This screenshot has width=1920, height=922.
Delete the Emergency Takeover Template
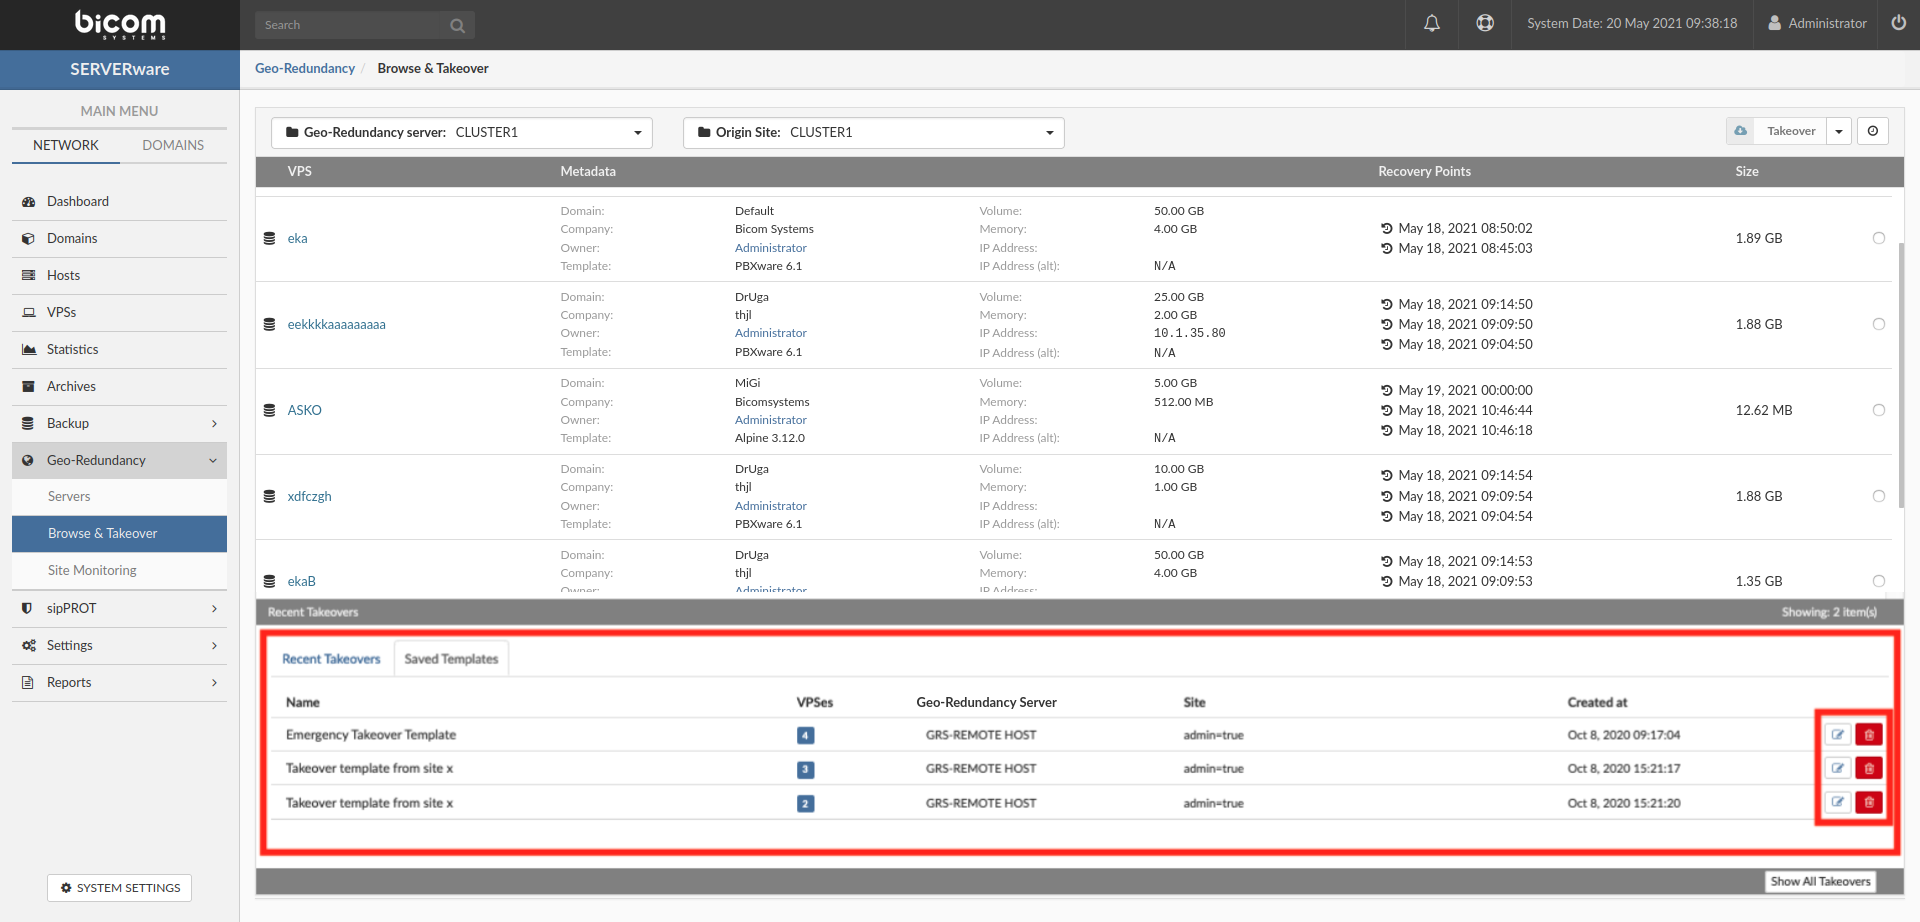tap(1869, 735)
